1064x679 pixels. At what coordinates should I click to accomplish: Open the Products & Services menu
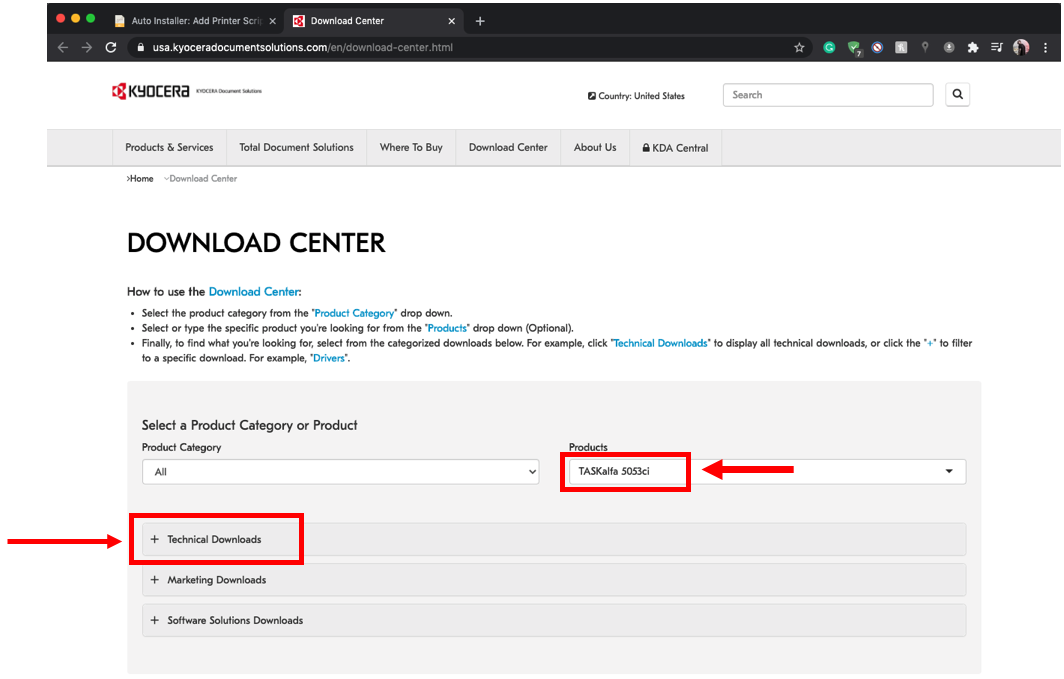coord(169,148)
